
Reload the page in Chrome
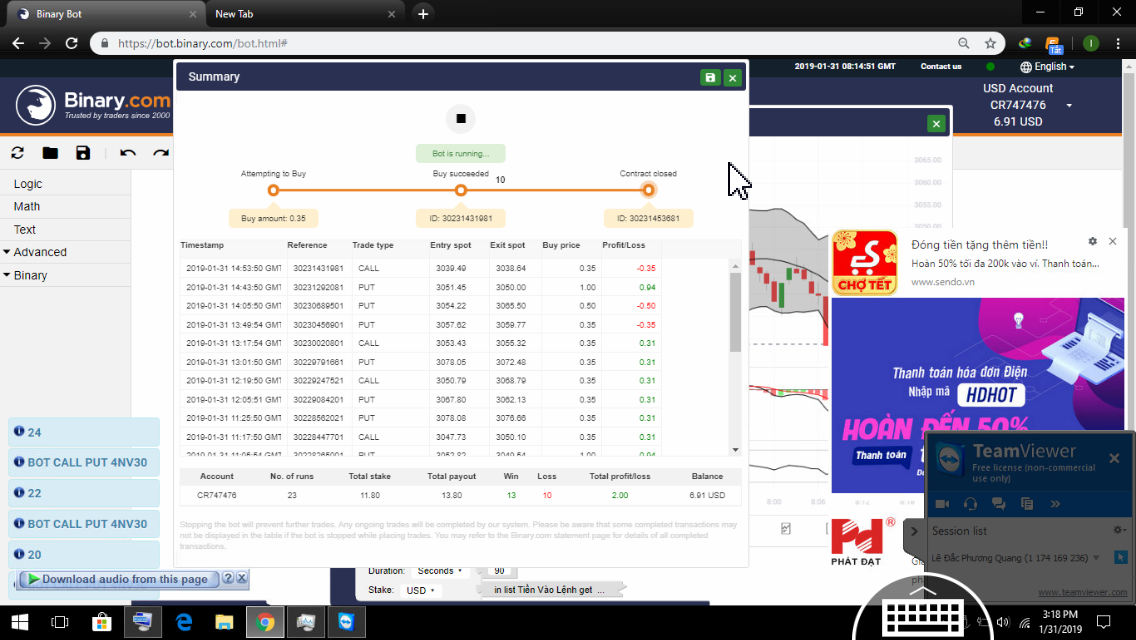72,43
